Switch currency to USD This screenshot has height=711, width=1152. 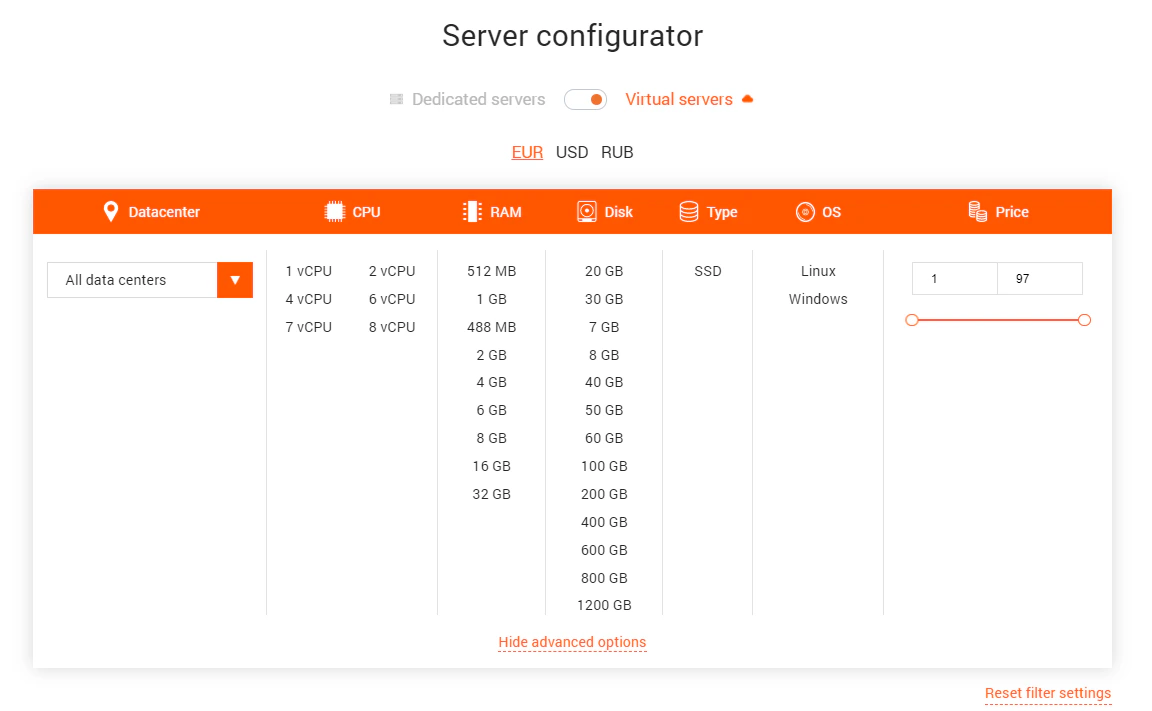(572, 152)
